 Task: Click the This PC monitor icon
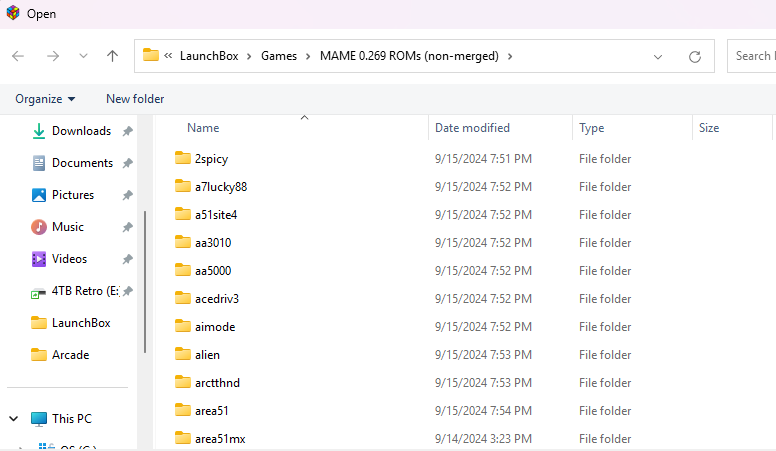(39, 419)
